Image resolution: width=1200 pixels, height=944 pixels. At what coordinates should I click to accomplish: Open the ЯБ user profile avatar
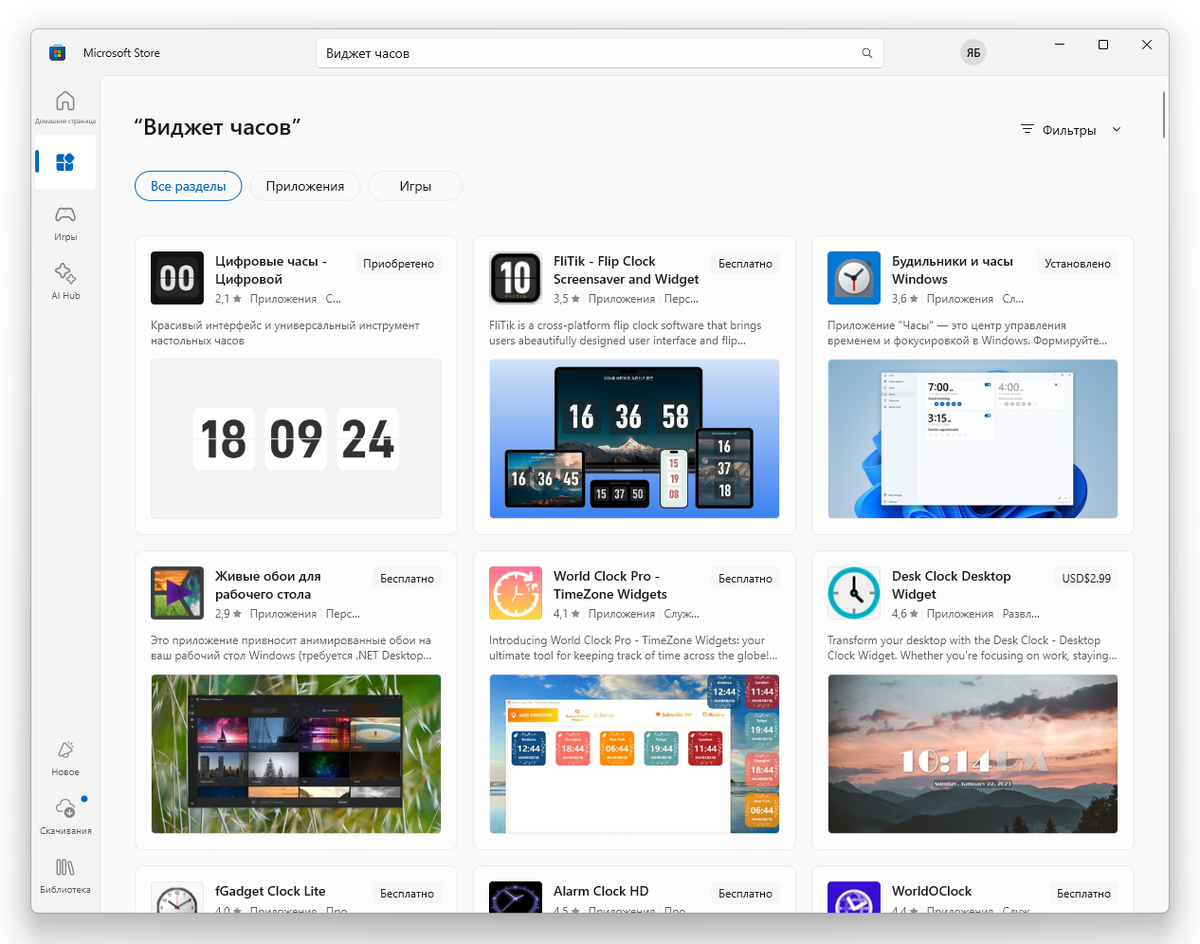(972, 53)
